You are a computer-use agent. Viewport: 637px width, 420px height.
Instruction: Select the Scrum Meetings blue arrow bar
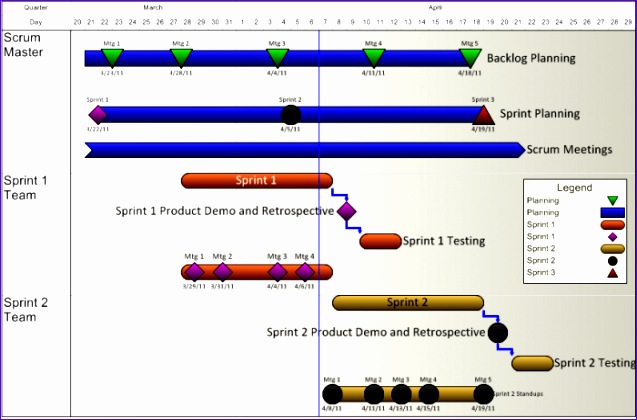[305, 150]
